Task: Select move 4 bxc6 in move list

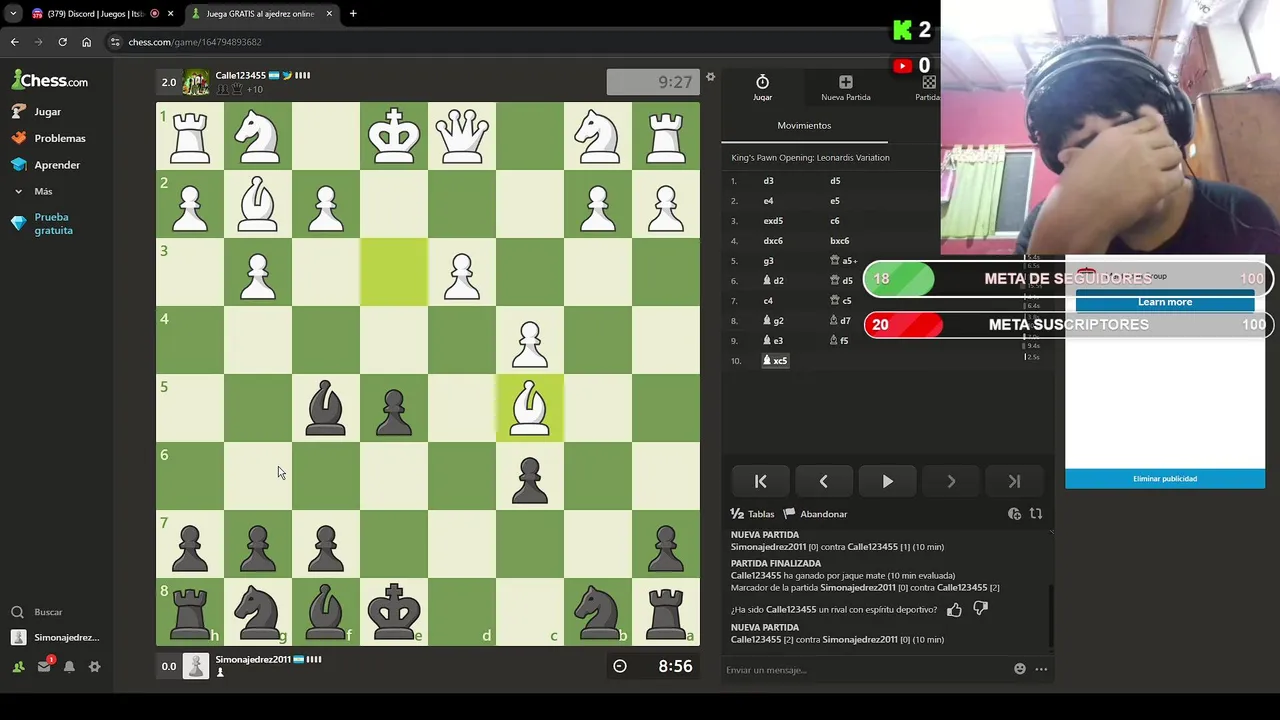Action: click(839, 241)
